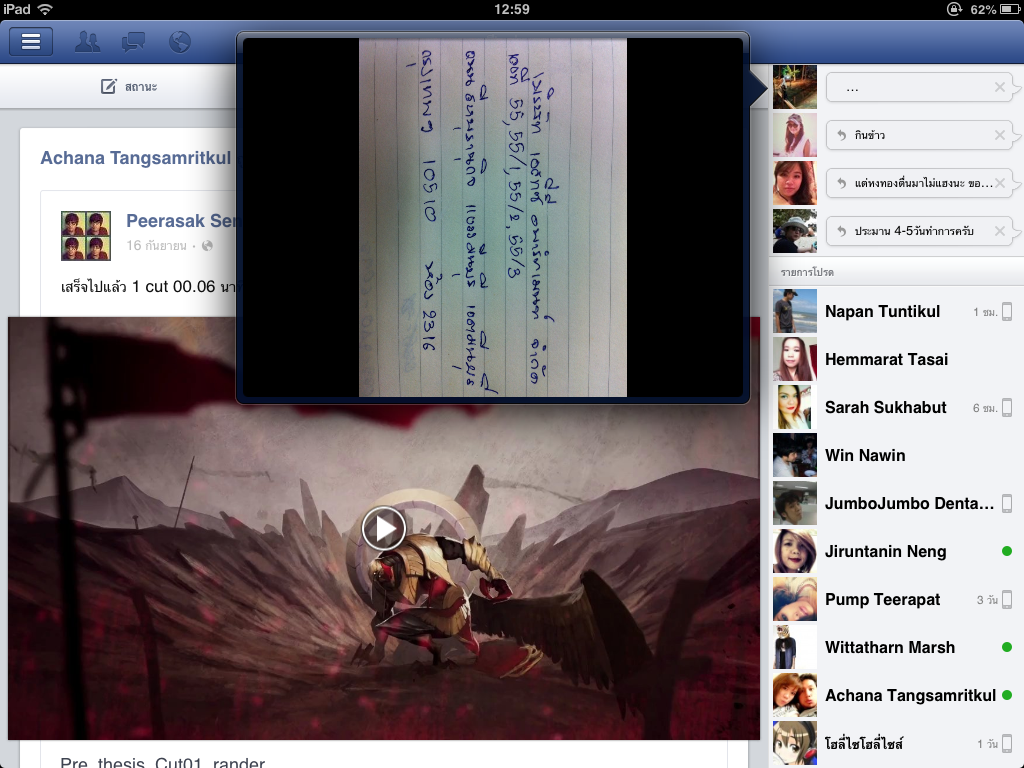Screen dimensions: 1024x768
Task: Tap the orientation lock icon in status bar
Action: [x=954, y=9]
